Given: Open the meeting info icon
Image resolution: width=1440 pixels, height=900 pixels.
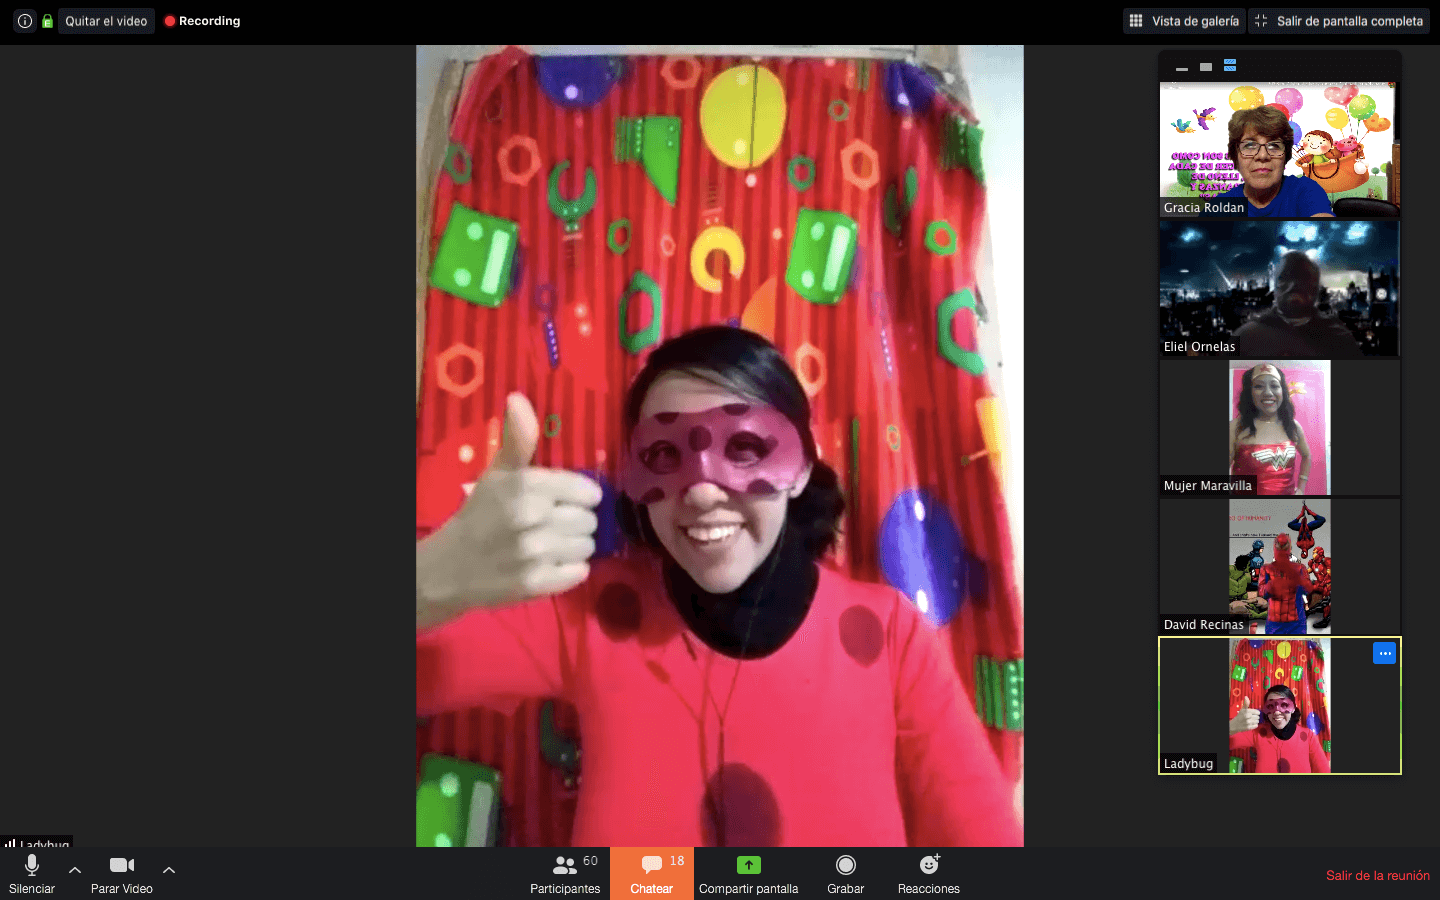Looking at the screenshot, I should click(x=25, y=21).
